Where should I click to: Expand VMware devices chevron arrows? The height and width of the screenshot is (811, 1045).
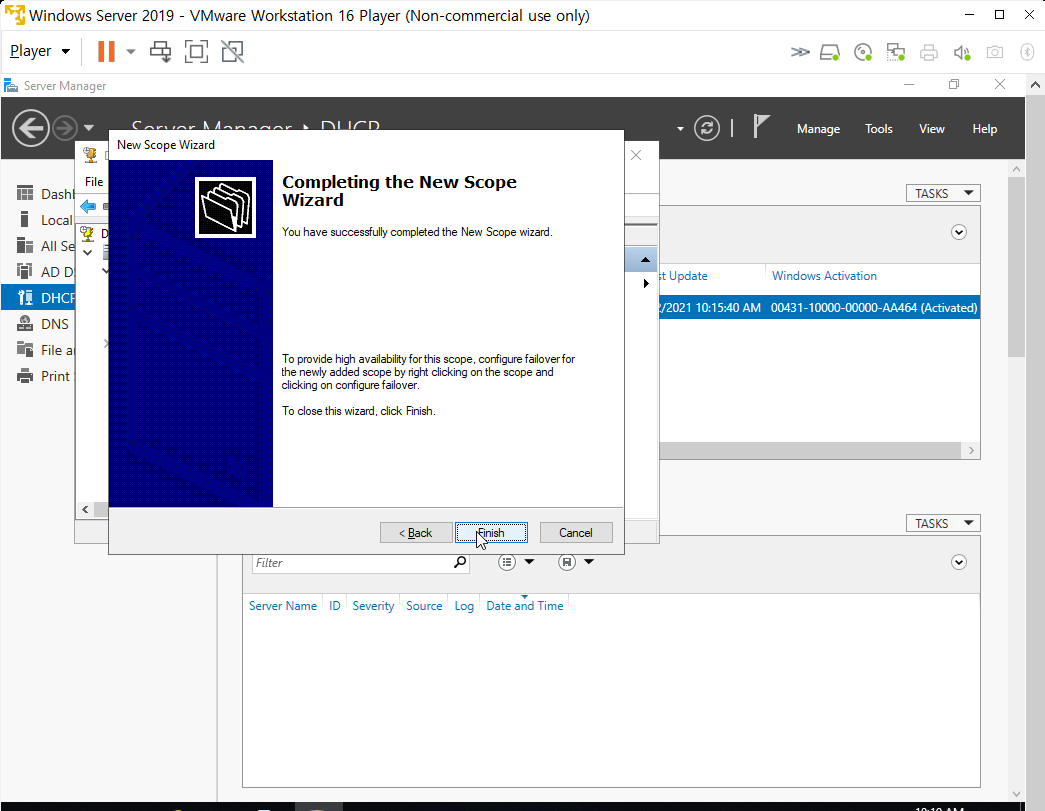coord(800,52)
